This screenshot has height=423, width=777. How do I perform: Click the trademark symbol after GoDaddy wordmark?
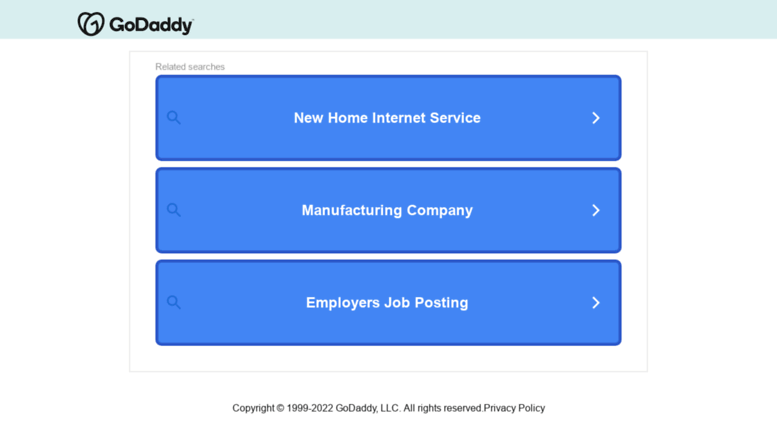[x=193, y=20]
